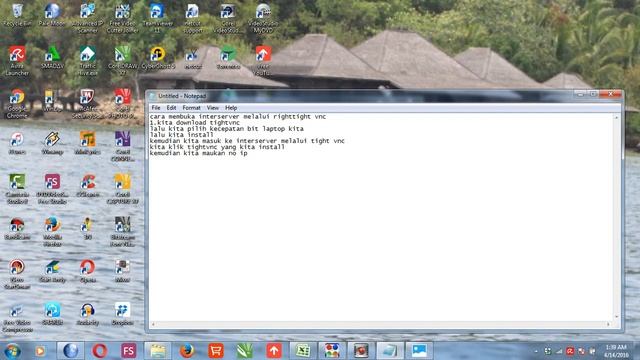Open Free Video Cutter Joiner shortcut
640x360 pixels.
pyautogui.click(x=122, y=18)
